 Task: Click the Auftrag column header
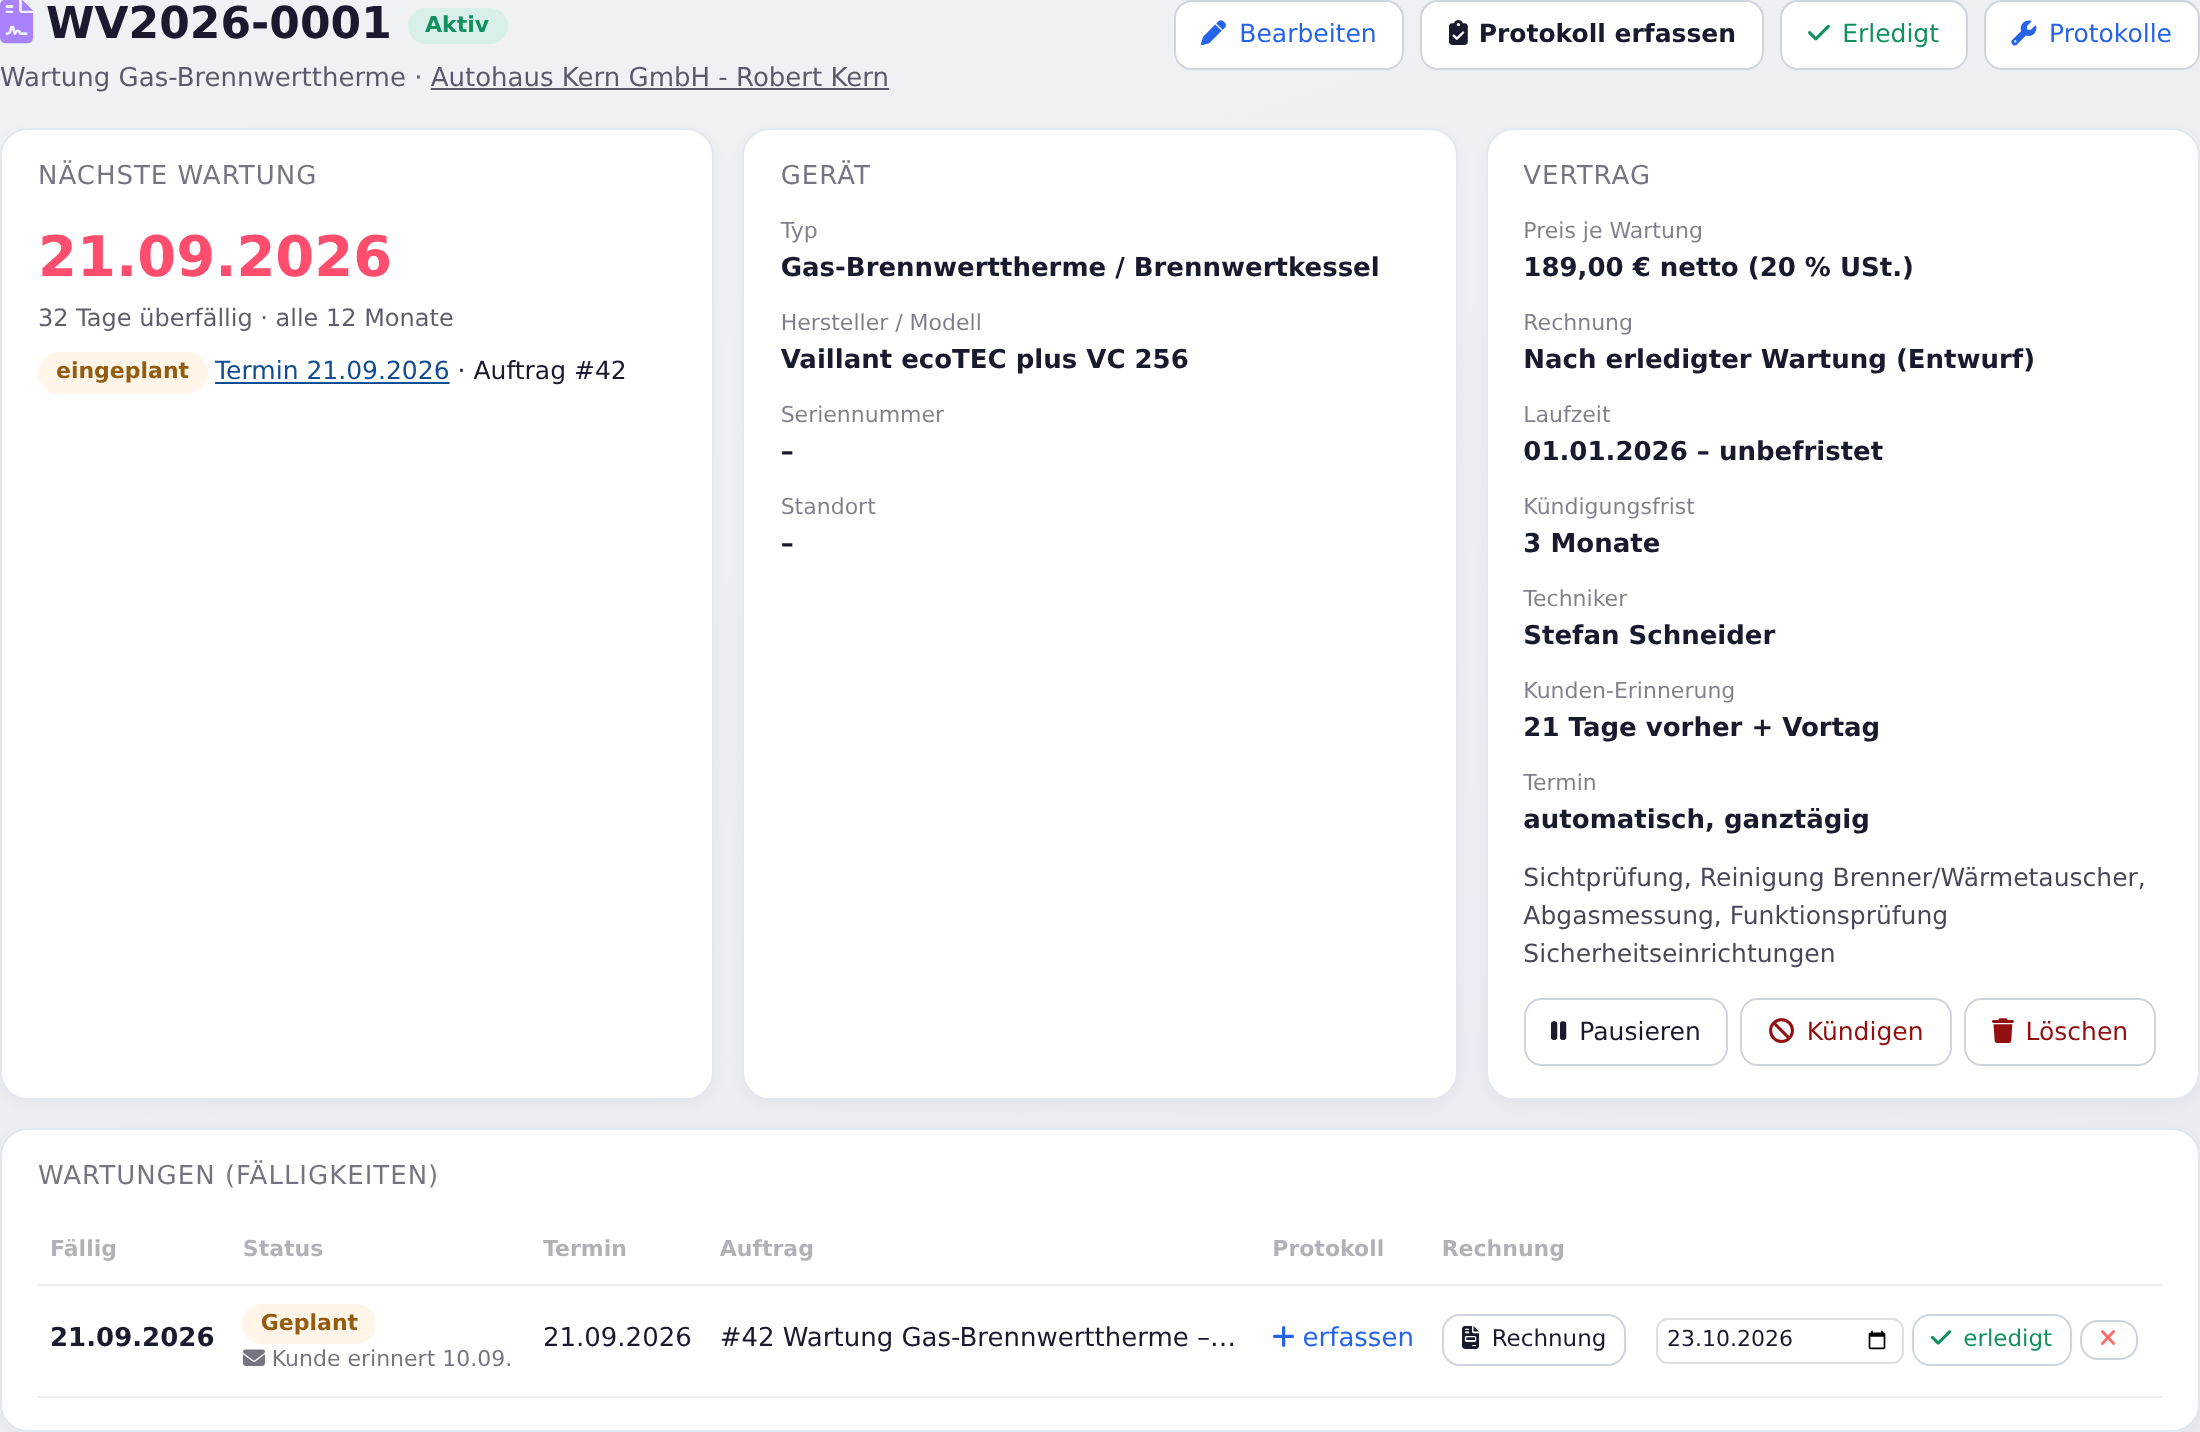click(766, 1248)
